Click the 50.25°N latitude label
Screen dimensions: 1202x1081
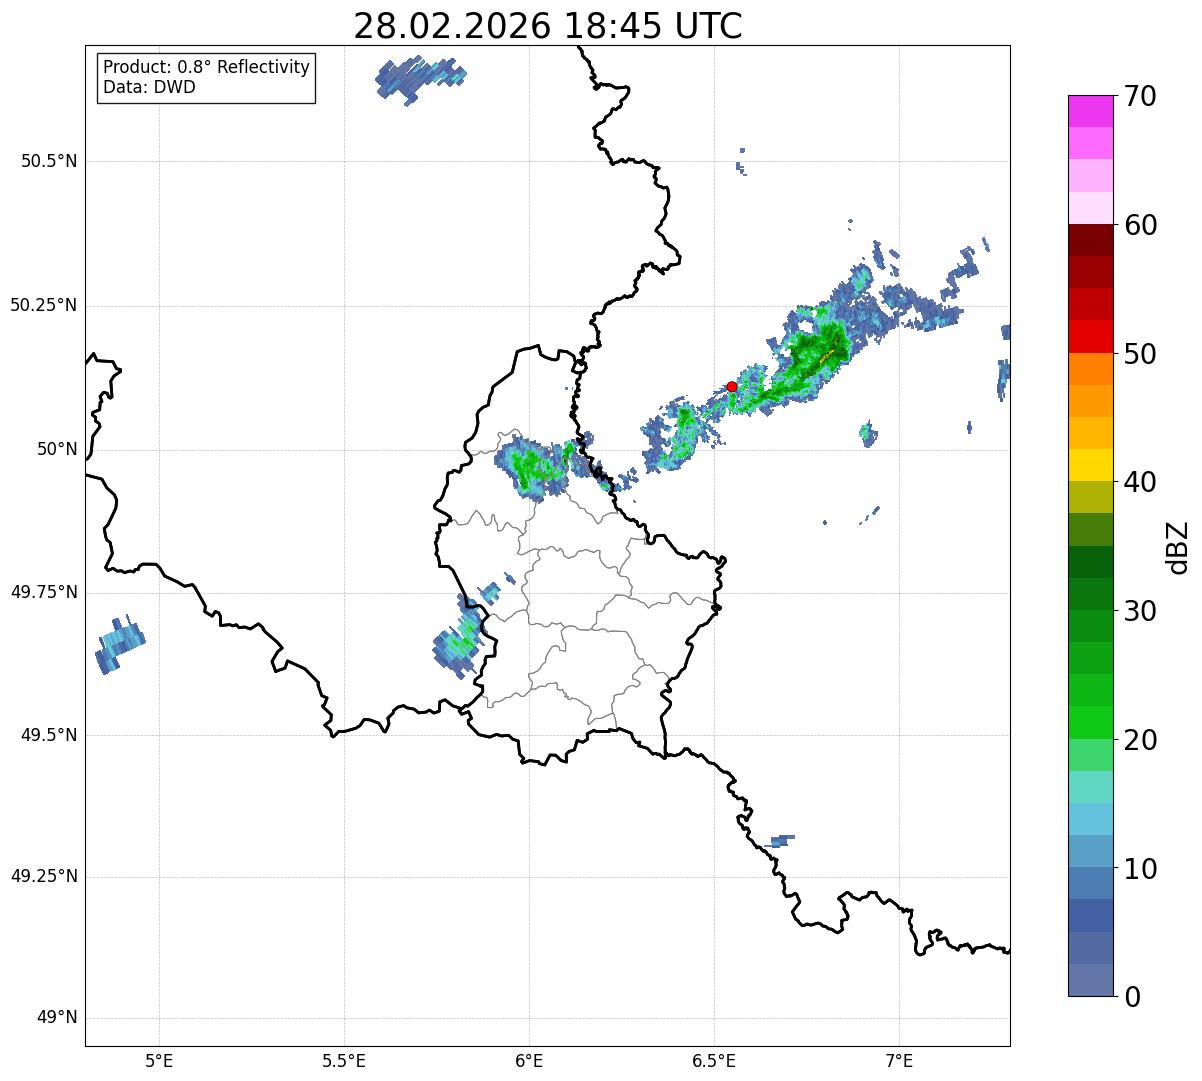[x=43, y=305]
